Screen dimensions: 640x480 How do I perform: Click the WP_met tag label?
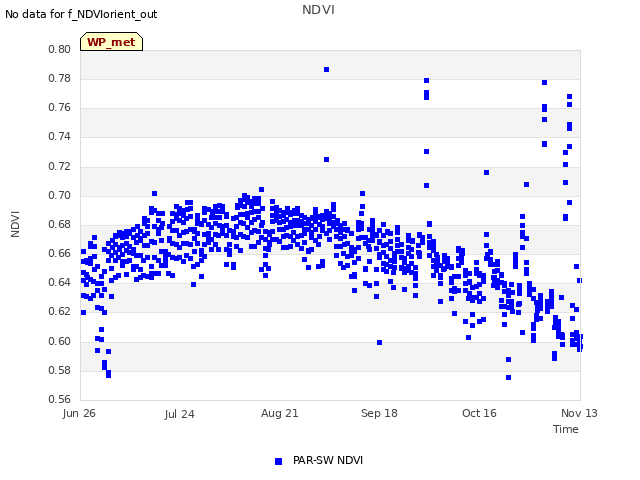coord(111,42)
